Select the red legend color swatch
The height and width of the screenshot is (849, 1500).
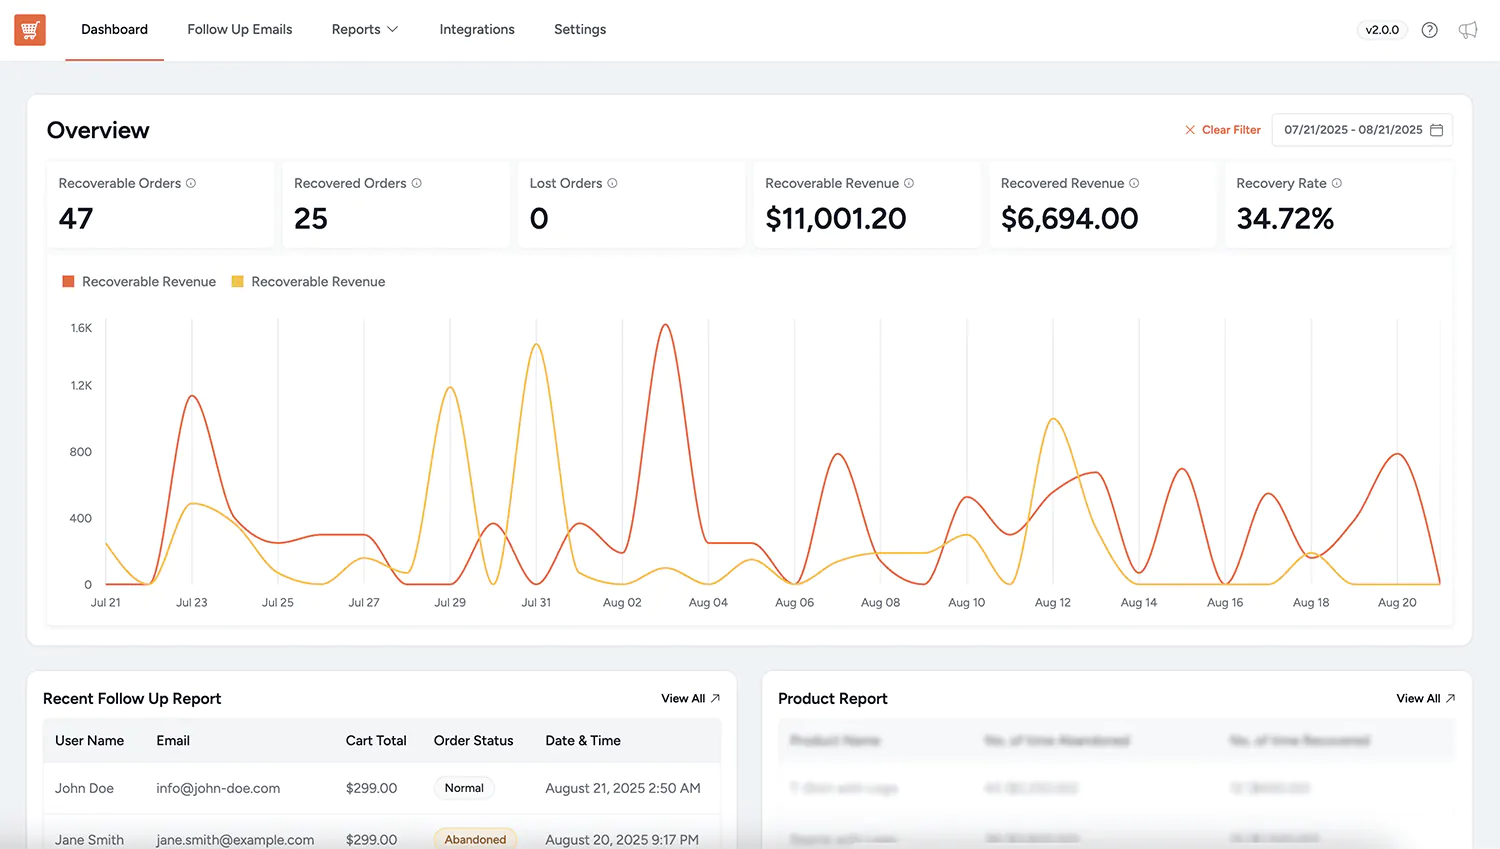[67, 281]
